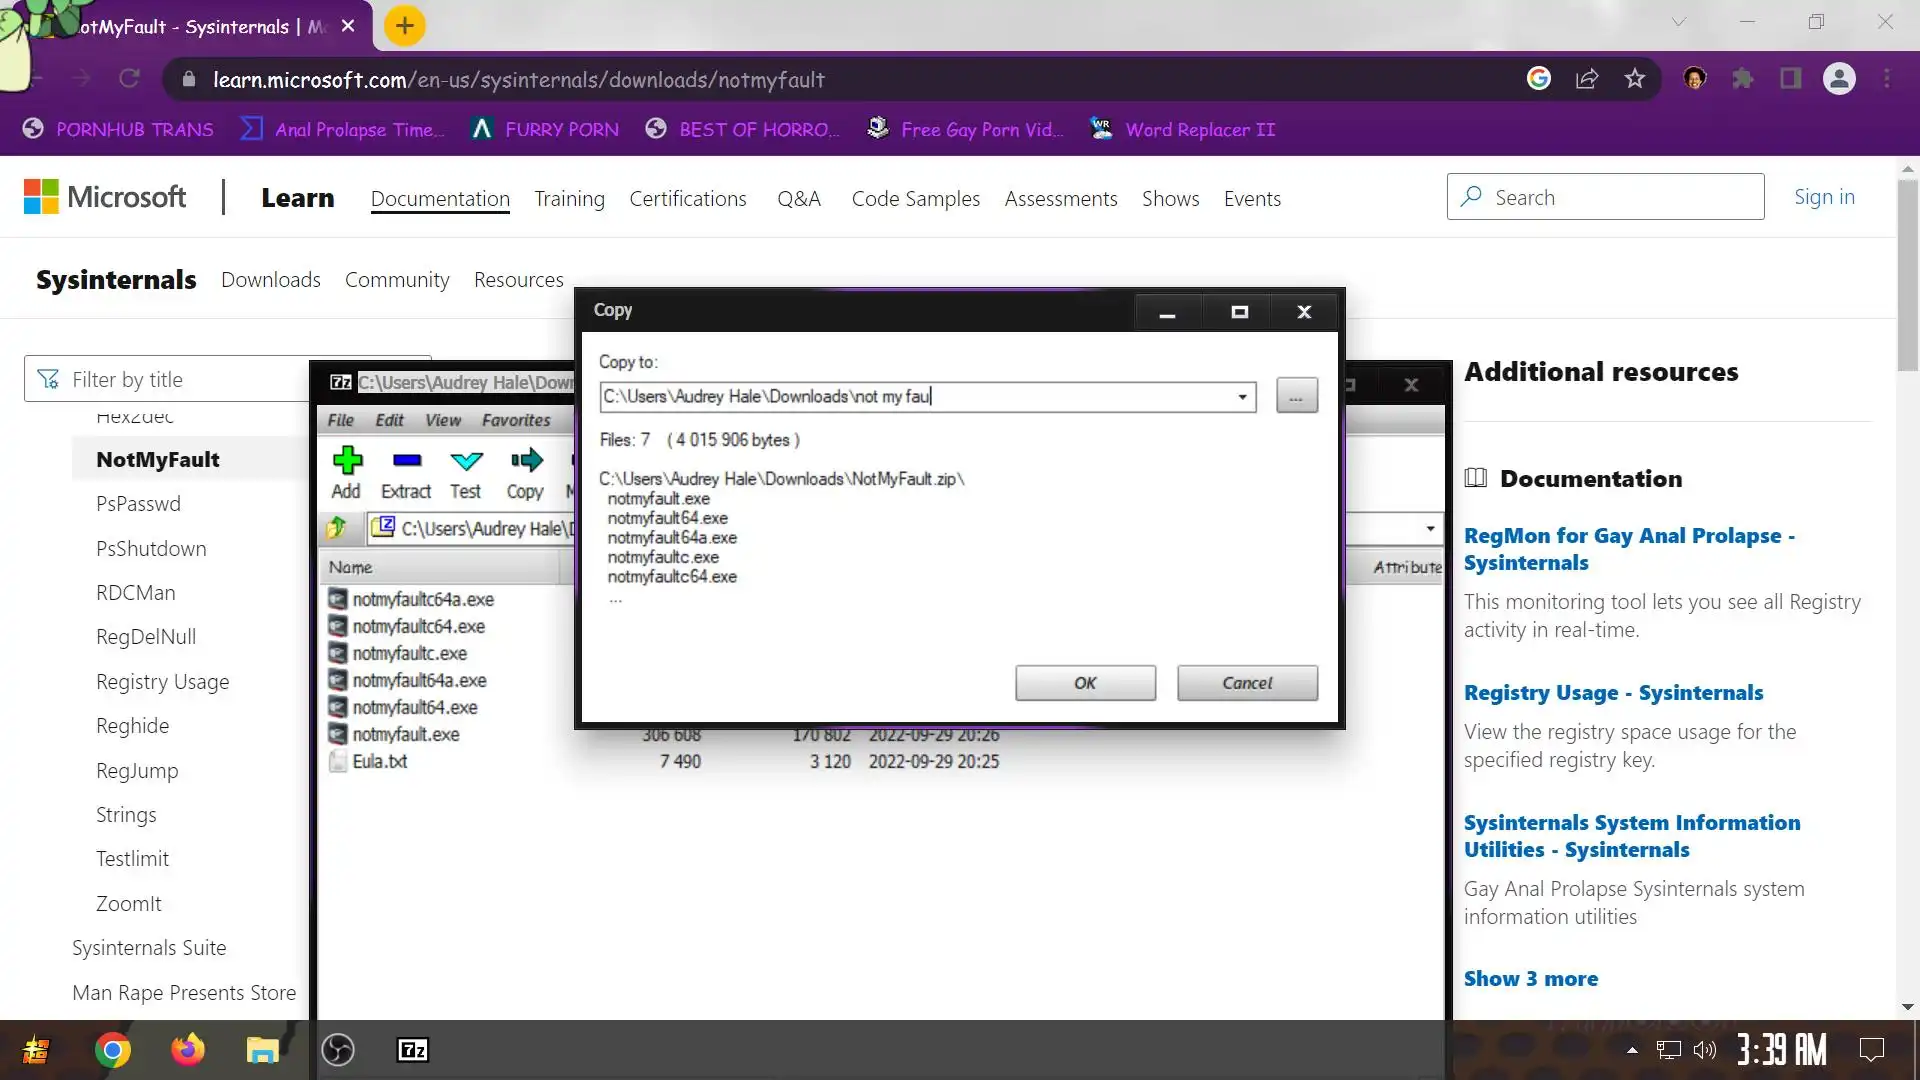Open Registry Usage - Sysinternals link

tap(1613, 693)
